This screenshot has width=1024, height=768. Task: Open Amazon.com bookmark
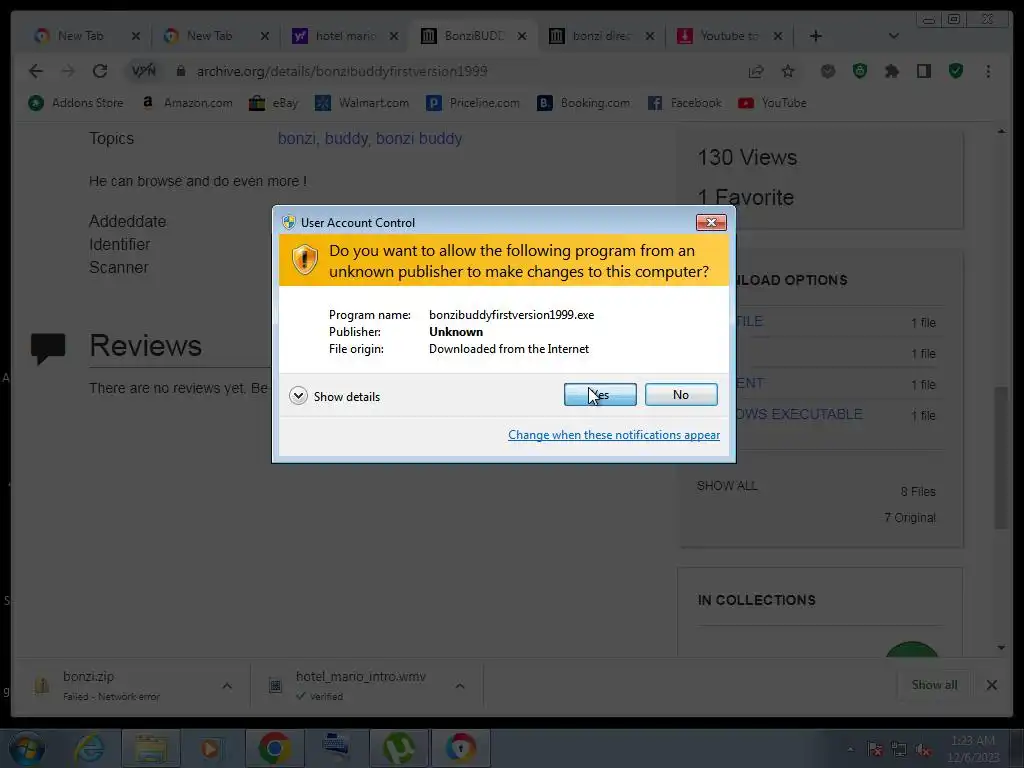point(187,103)
